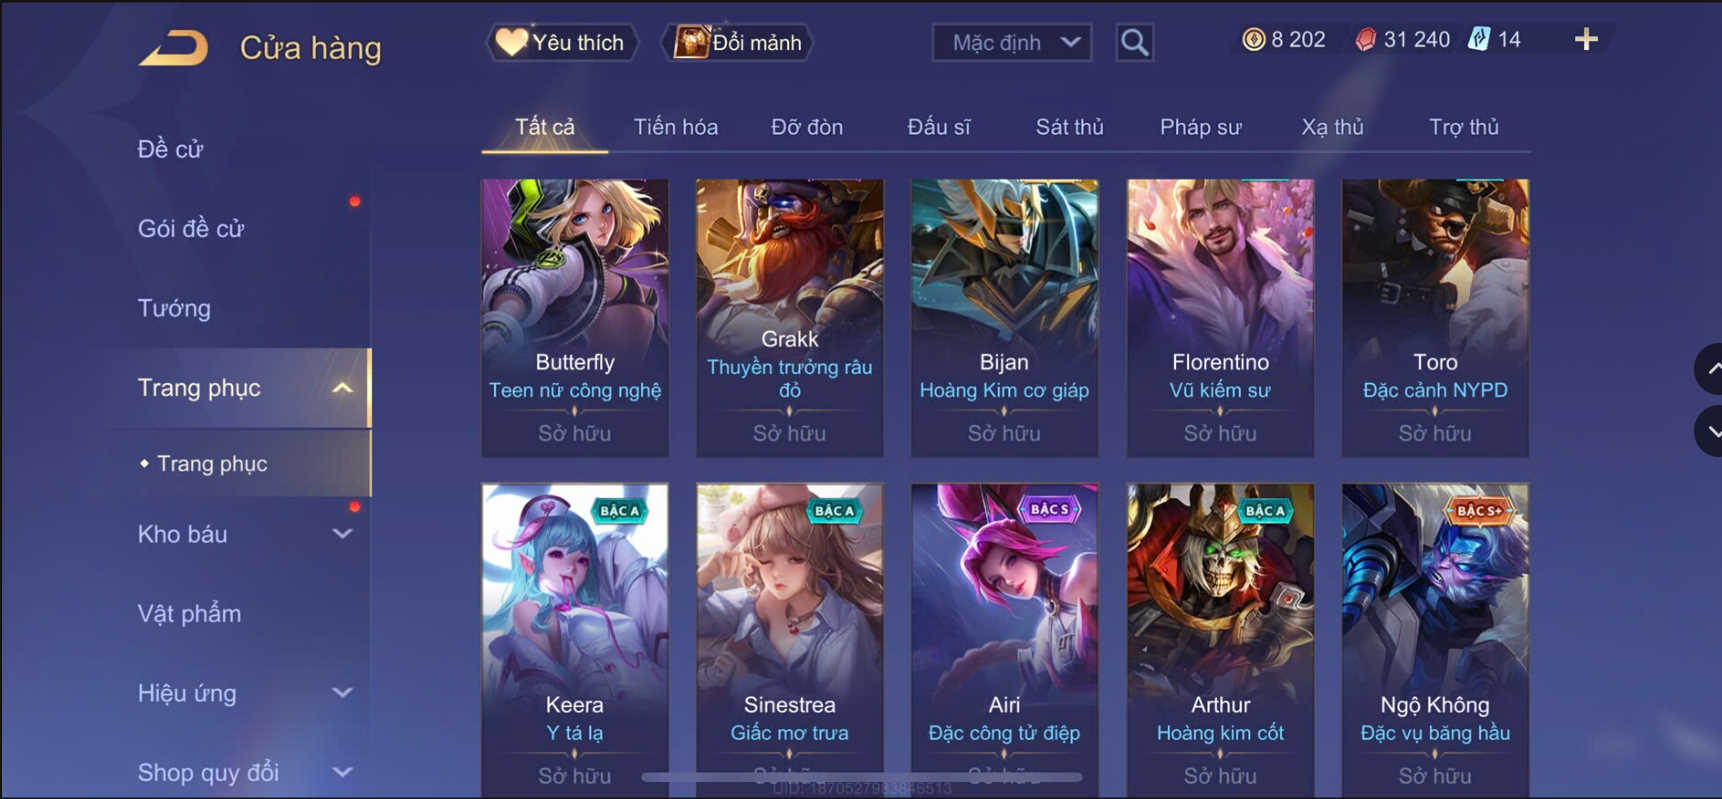The height and width of the screenshot is (799, 1722).
Task: Page up with the right-edge arrow
Action: pos(1709,368)
